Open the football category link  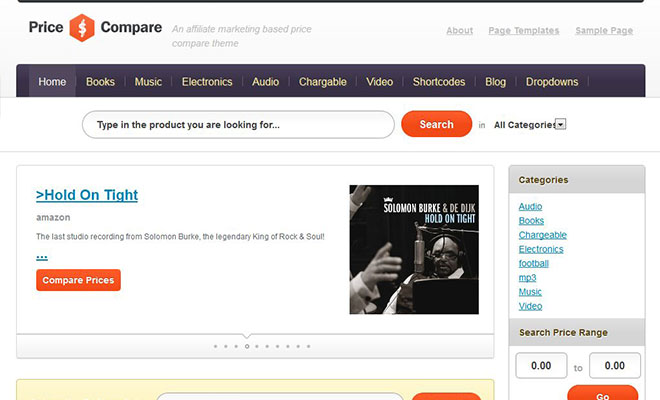pyautogui.click(x=533, y=263)
